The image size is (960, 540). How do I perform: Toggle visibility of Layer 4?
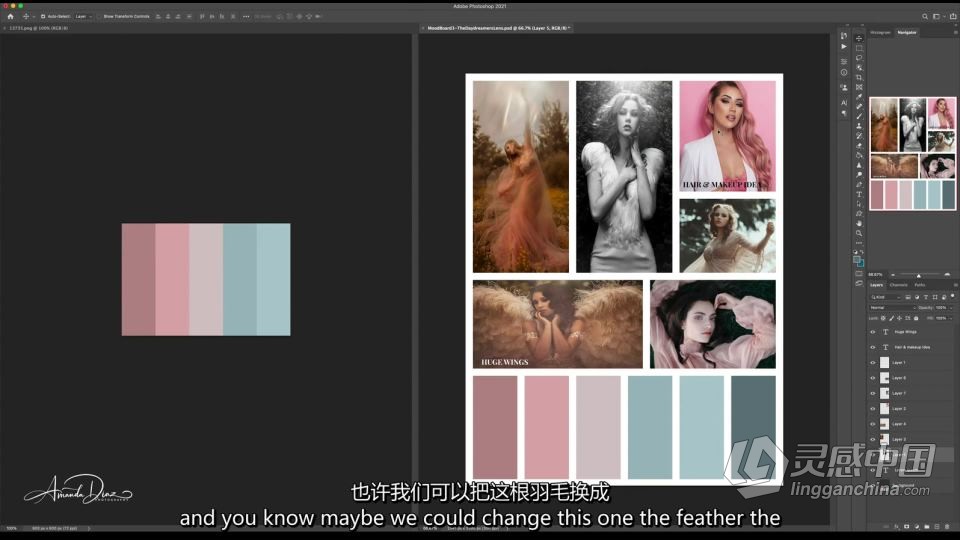(873, 424)
